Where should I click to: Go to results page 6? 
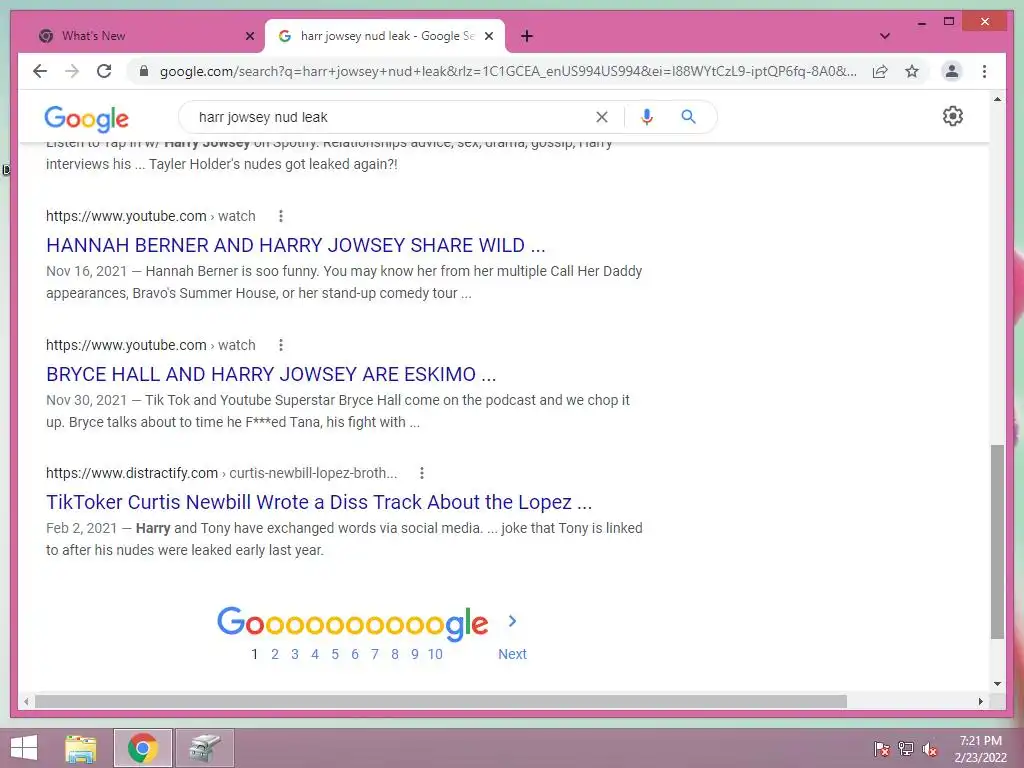[355, 654]
